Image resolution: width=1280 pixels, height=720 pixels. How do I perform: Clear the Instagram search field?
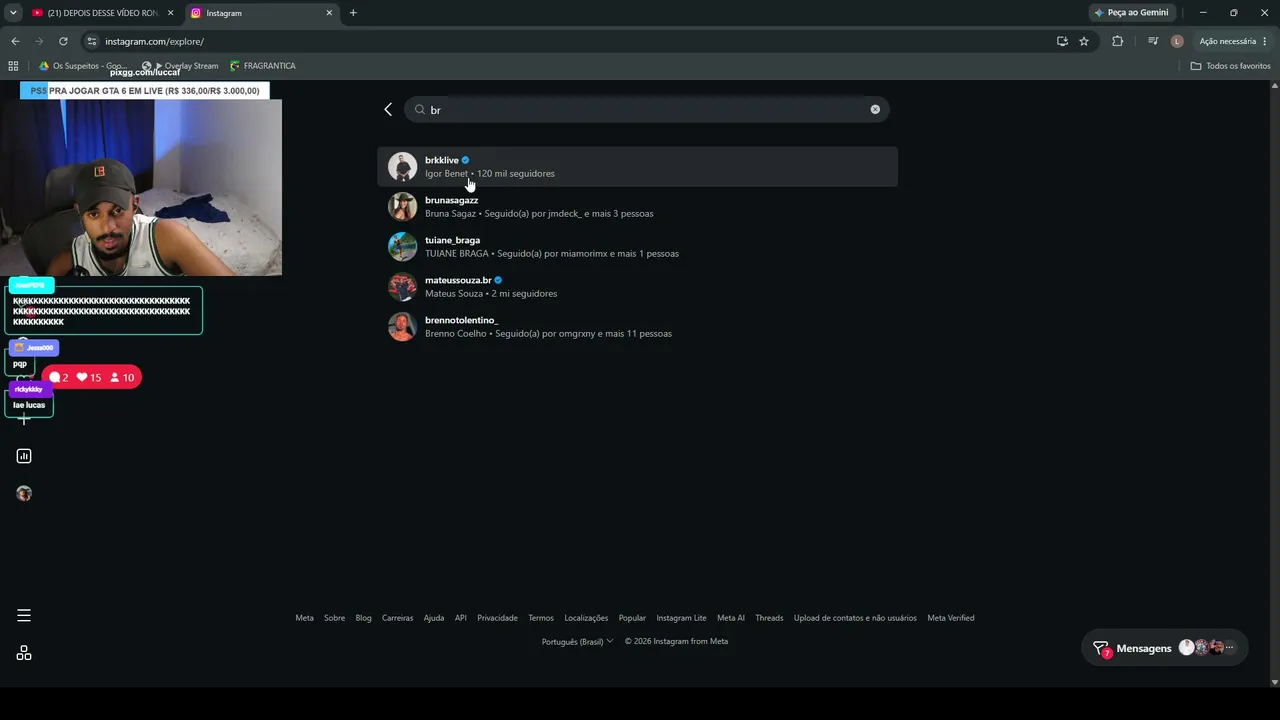(875, 110)
